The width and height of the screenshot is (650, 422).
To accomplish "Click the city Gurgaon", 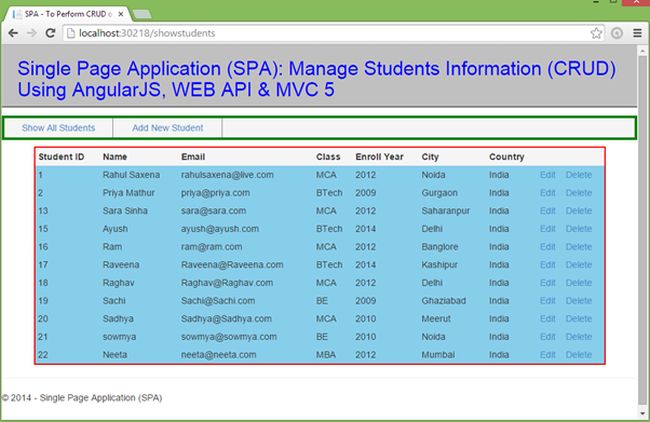I will click(x=439, y=193).
